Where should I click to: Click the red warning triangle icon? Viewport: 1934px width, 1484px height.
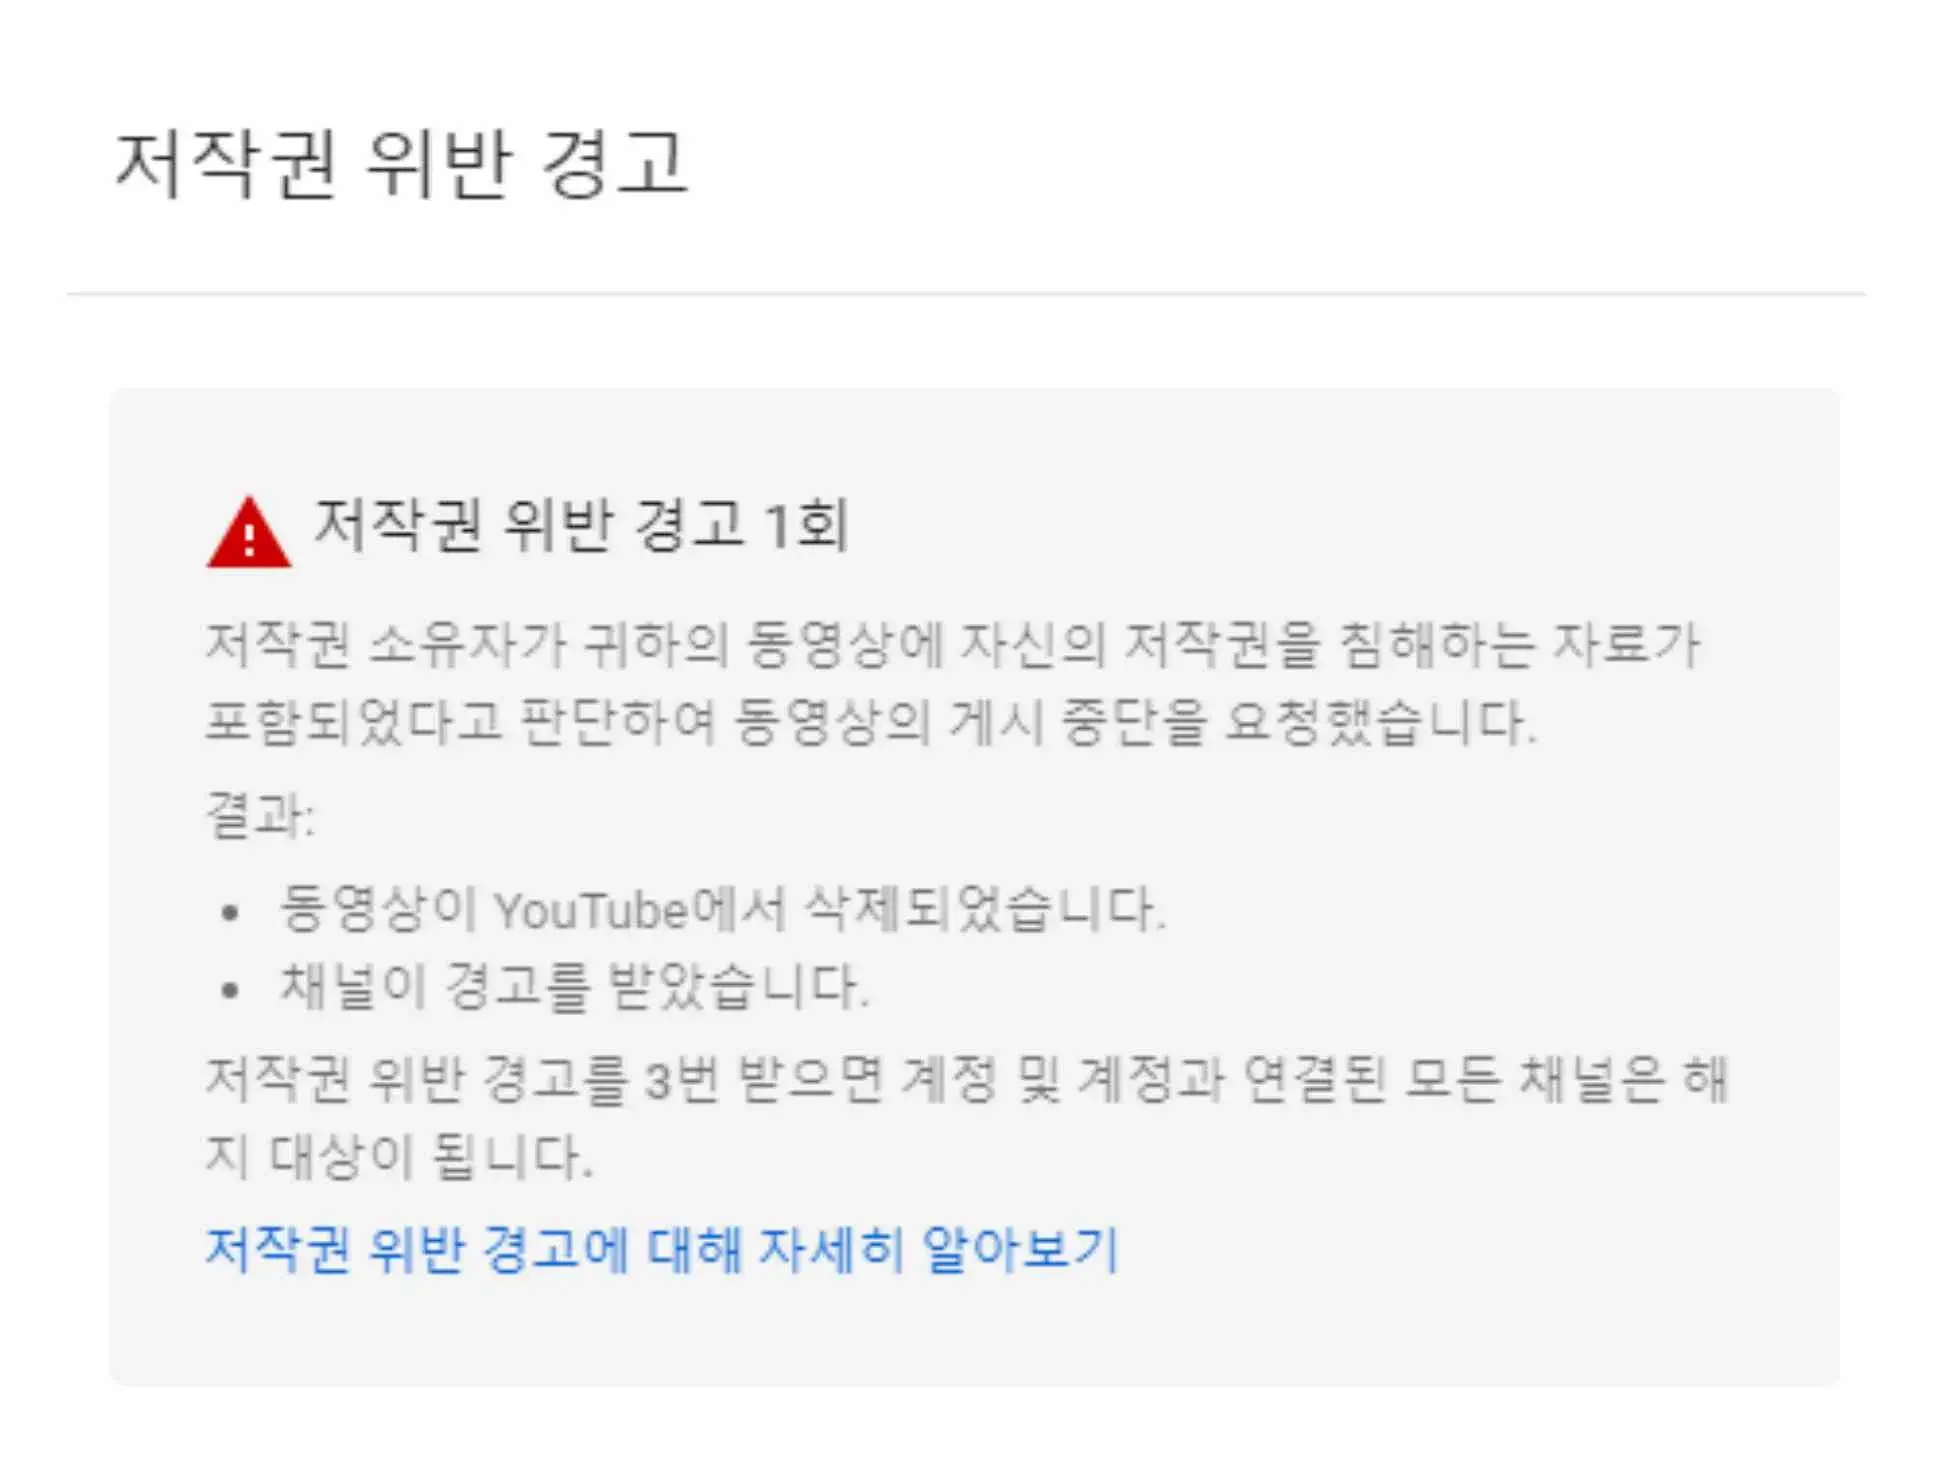coord(248,532)
